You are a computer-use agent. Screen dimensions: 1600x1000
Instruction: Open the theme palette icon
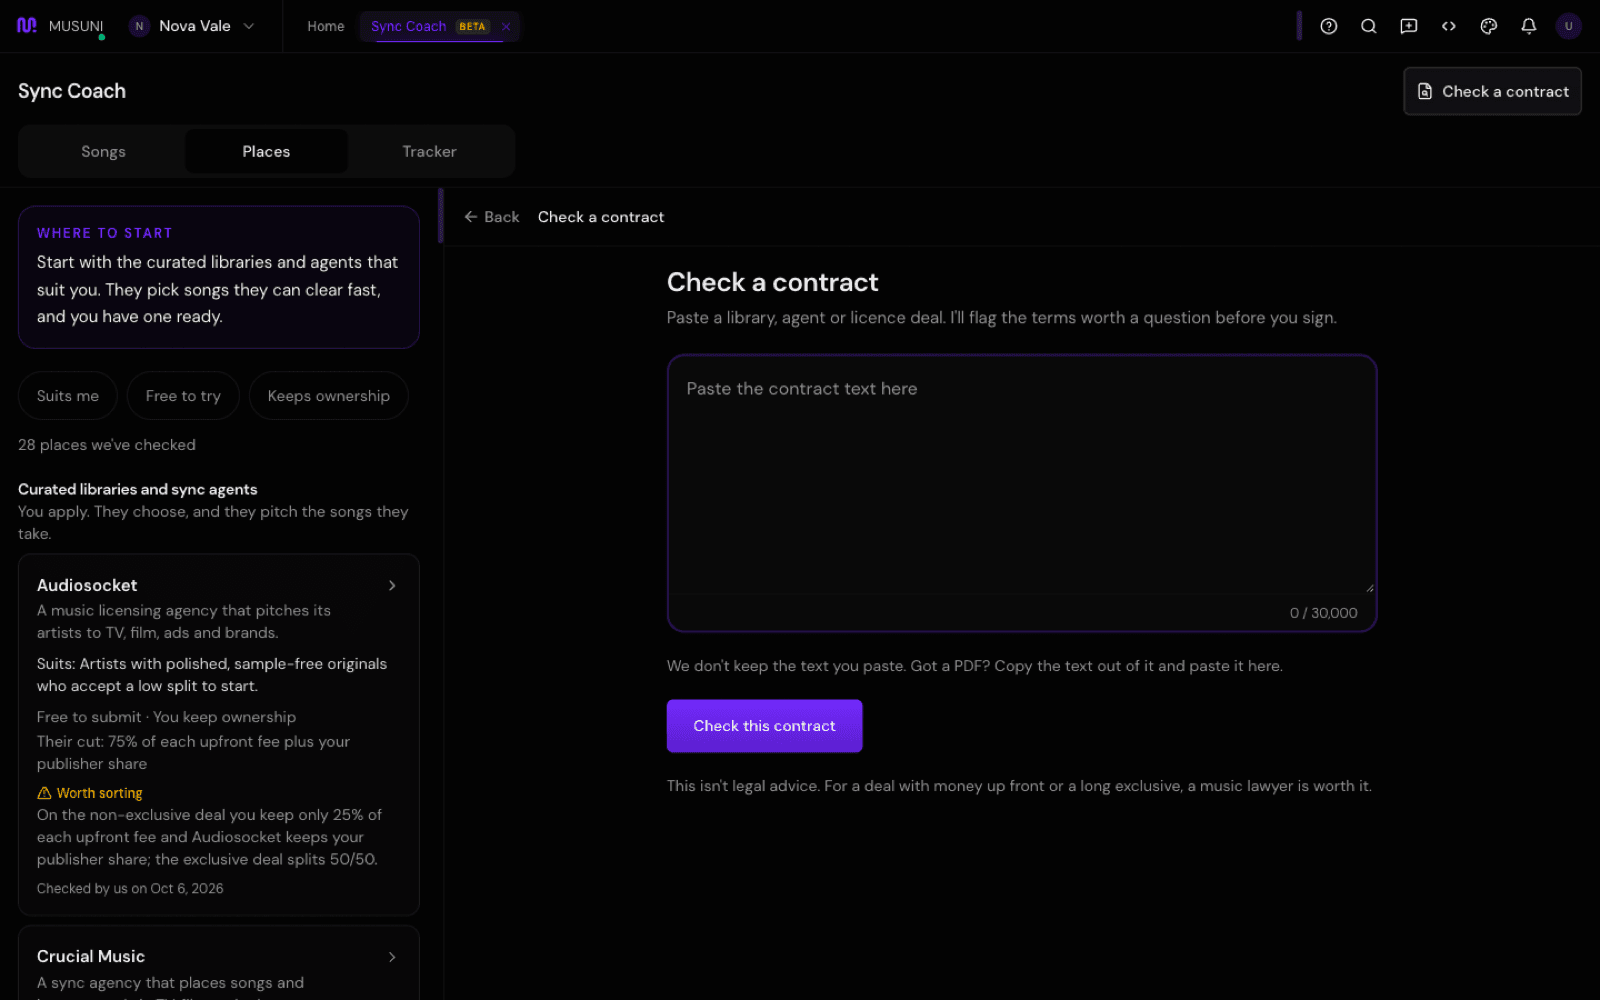(x=1488, y=26)
